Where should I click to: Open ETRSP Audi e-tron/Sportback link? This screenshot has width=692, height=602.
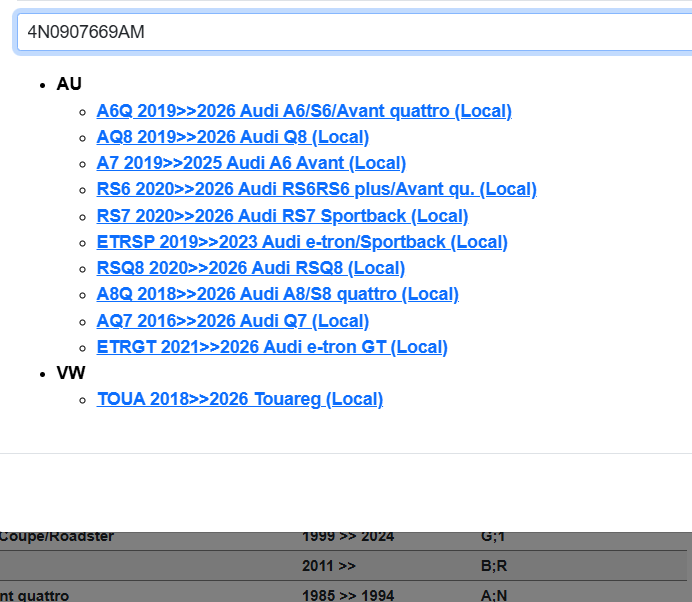pos(302,242)
